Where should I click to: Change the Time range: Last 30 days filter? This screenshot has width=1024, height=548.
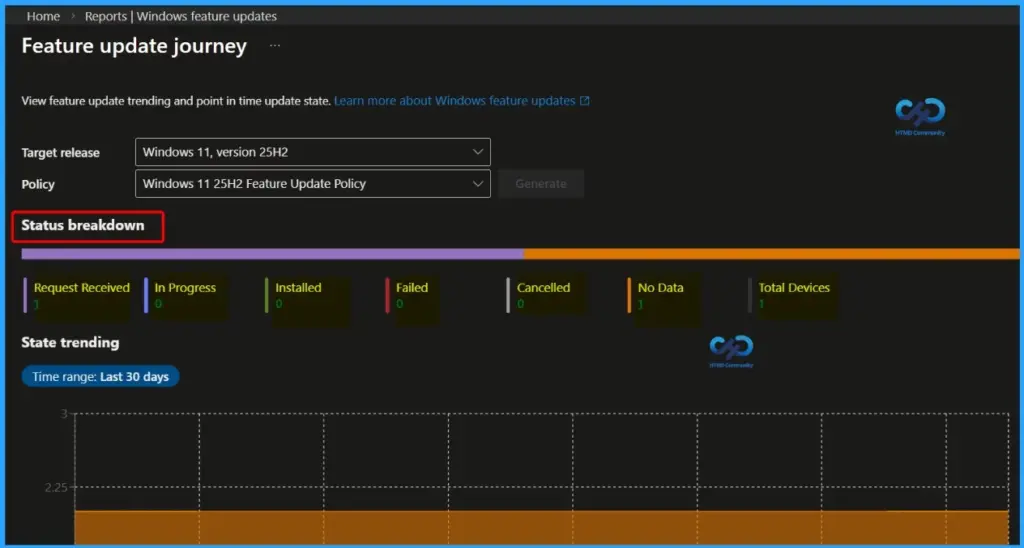(x=101, y=377)
